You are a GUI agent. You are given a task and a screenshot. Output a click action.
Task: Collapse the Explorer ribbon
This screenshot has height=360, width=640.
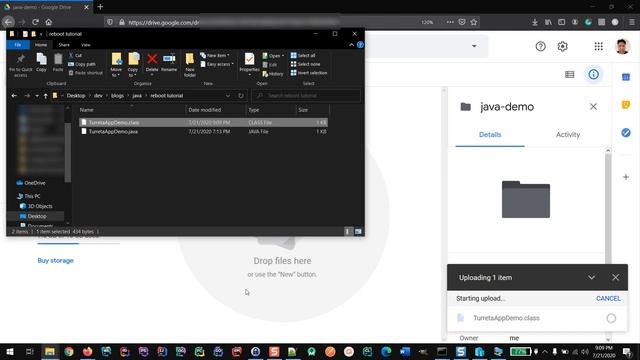tap(351, 44)
